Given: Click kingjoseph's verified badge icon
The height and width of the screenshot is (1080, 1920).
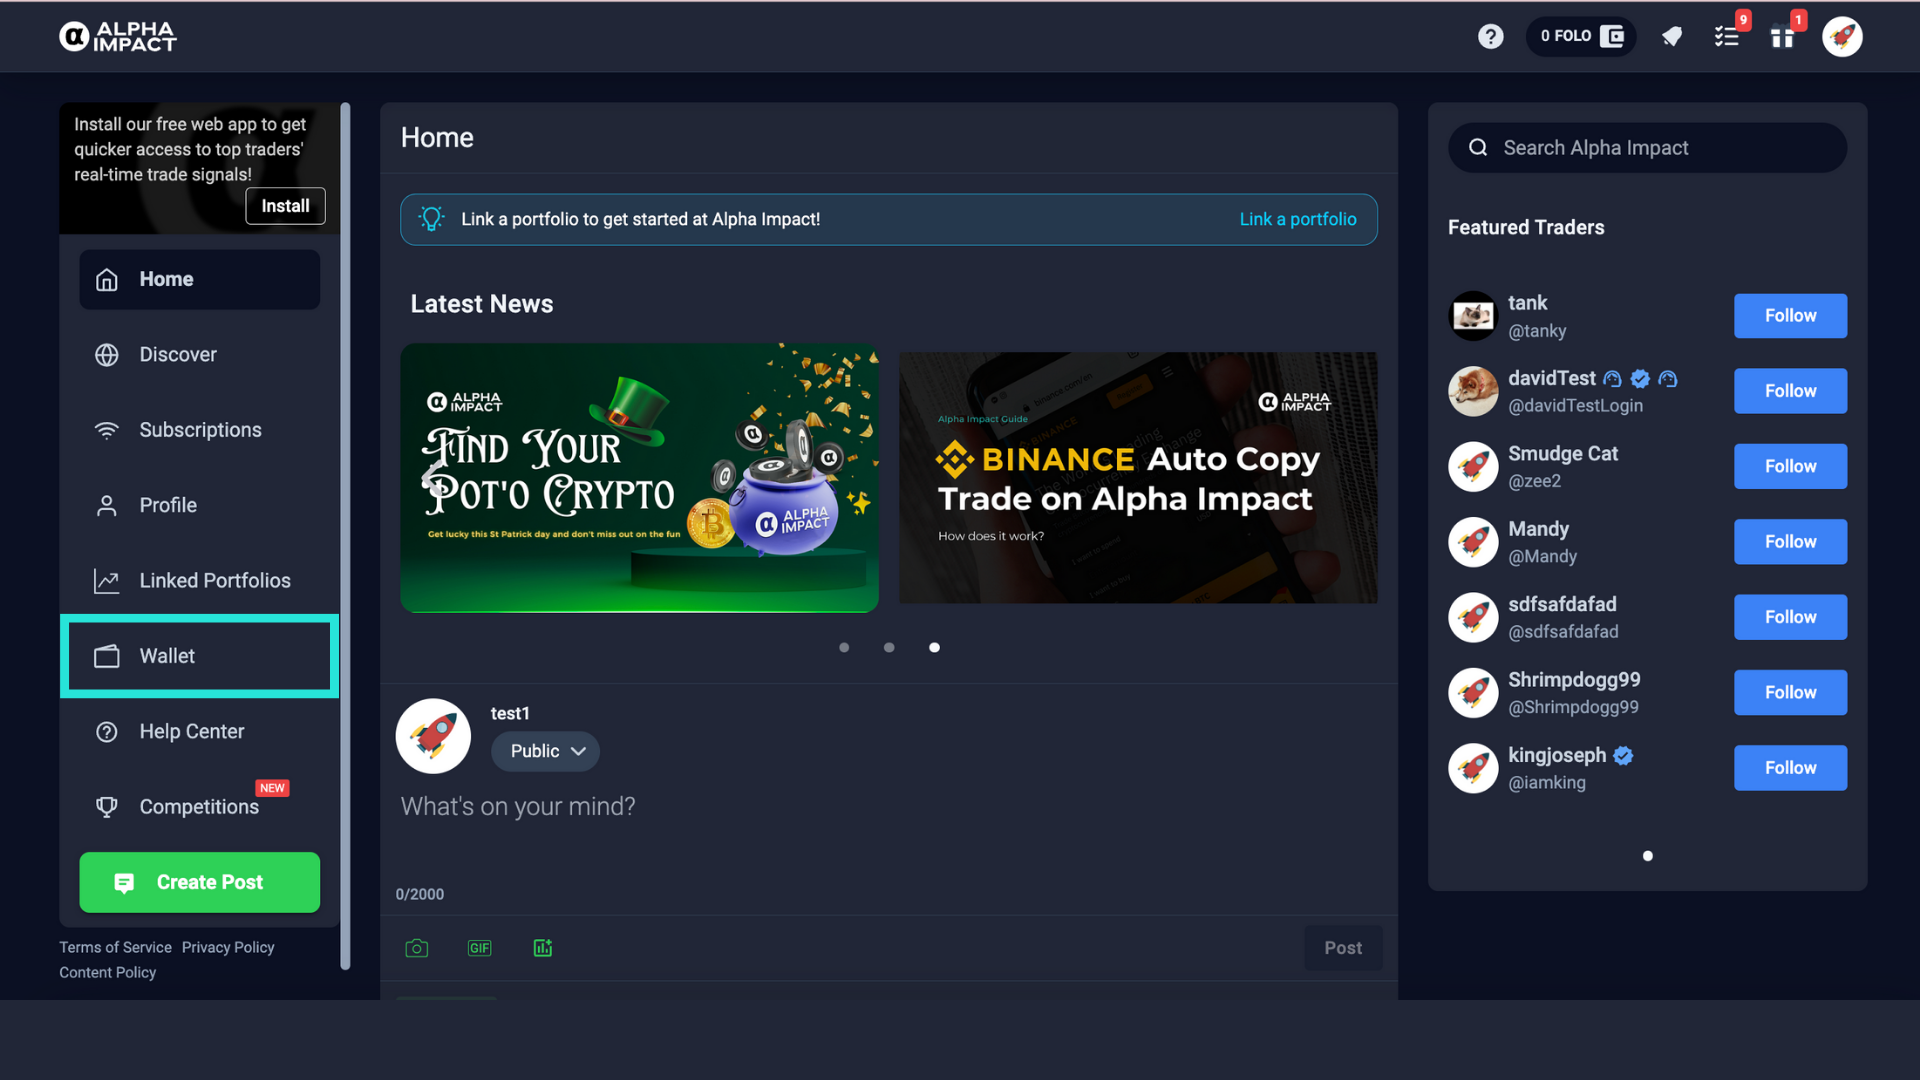Looking at the screenshot, I should tap(1624, 756).
